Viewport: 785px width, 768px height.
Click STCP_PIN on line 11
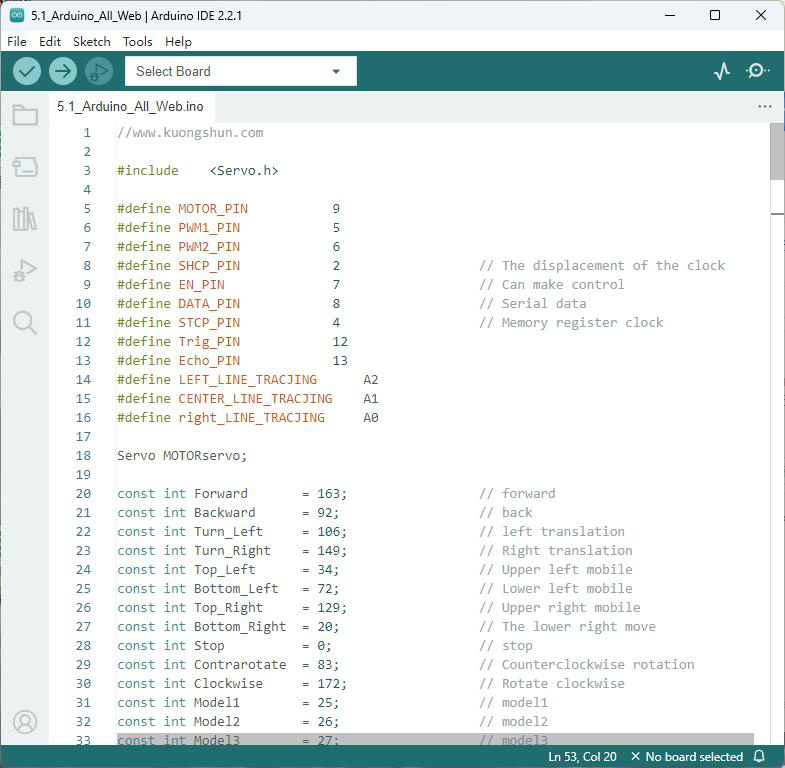[209, 323]
